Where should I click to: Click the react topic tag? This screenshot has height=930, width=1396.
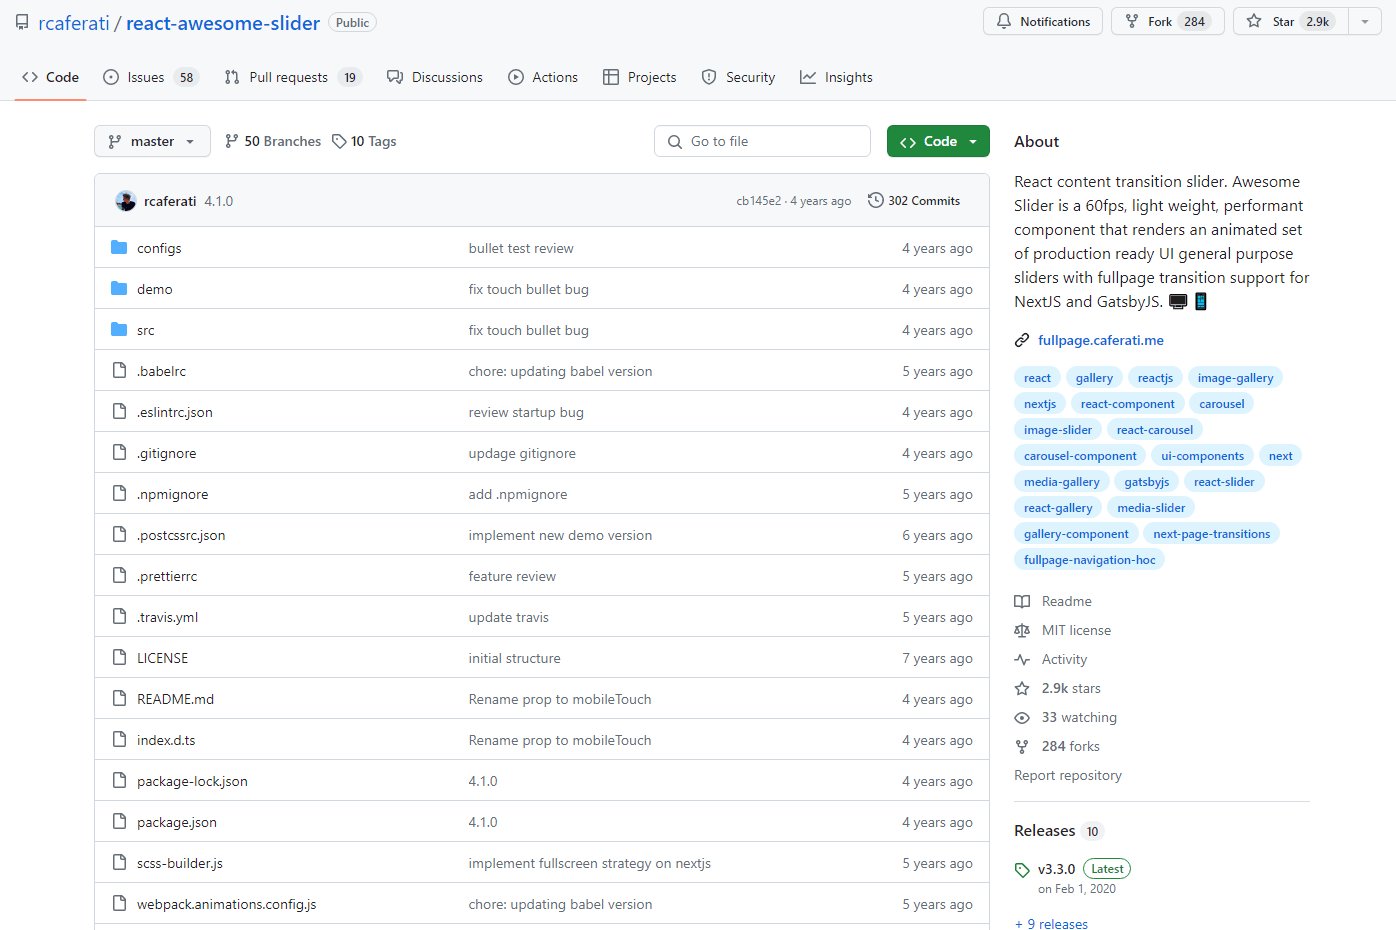coord(1037,377)
